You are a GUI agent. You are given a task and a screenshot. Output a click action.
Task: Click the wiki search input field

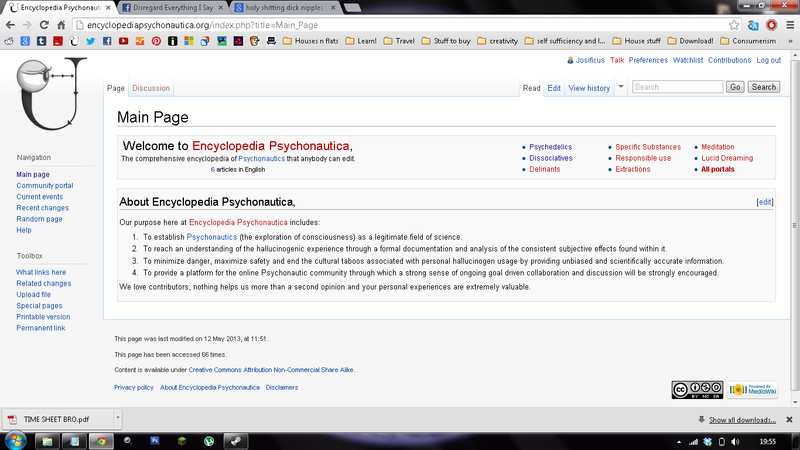[x=676, y=87]
